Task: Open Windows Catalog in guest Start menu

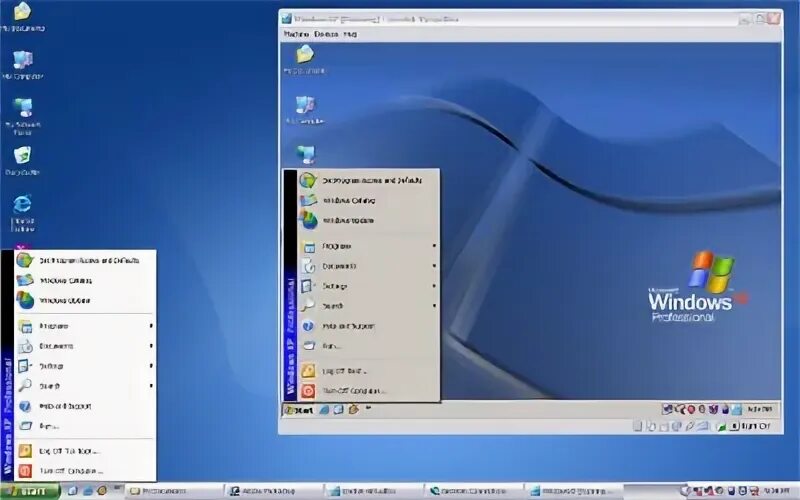Action: (x=368, y=201)
